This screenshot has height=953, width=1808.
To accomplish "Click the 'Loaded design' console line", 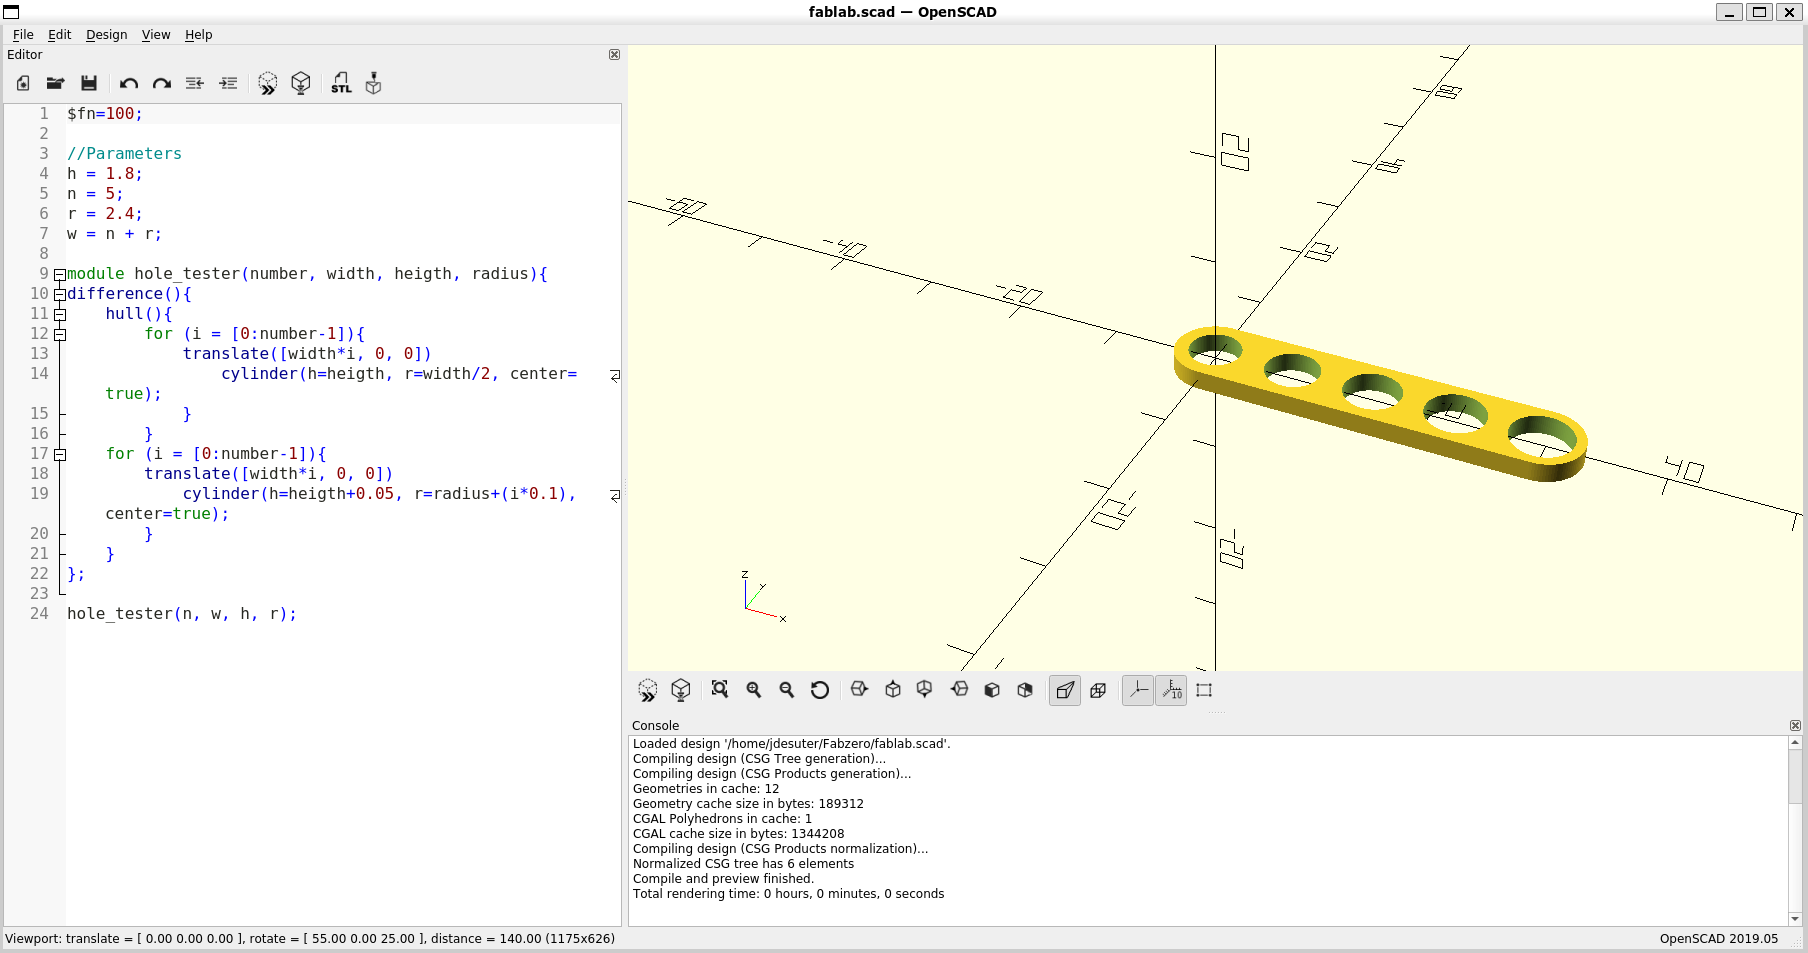I will tap(792, 744).
